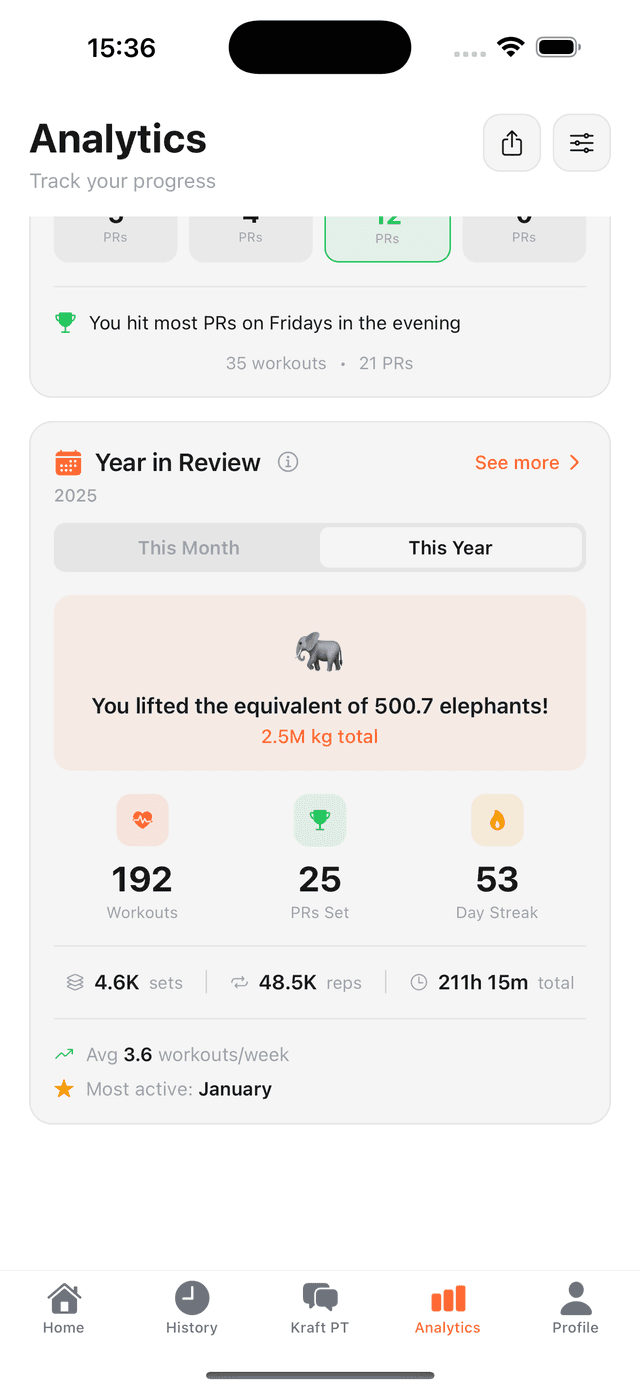Tap the Year in Review info button

[288, 462]
